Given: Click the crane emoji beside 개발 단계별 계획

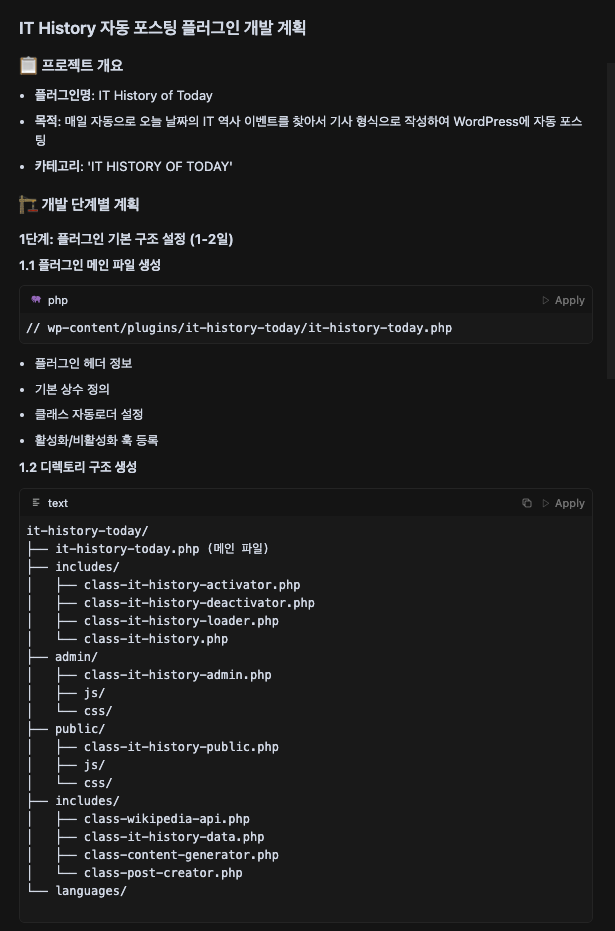Looking at the screenshot, I should point(28,205).
